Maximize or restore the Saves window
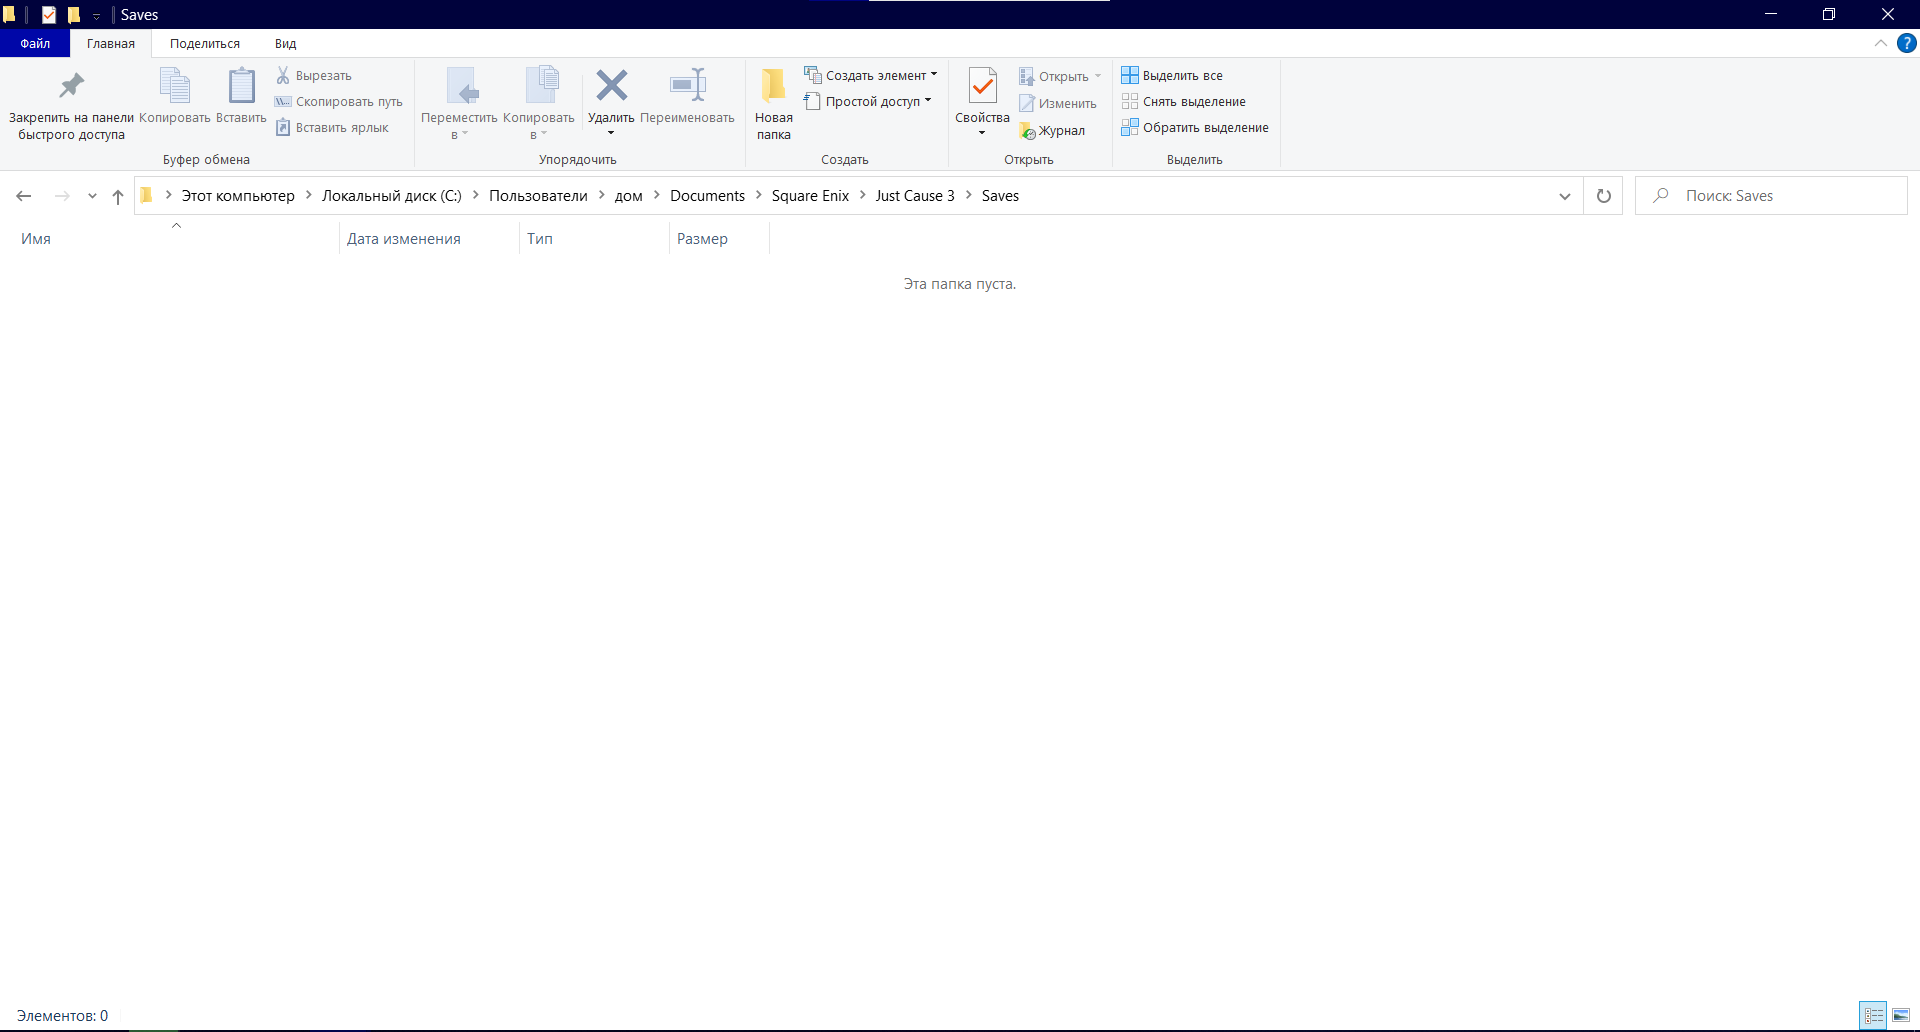 pyautogui.click(x=1829, y=14)
